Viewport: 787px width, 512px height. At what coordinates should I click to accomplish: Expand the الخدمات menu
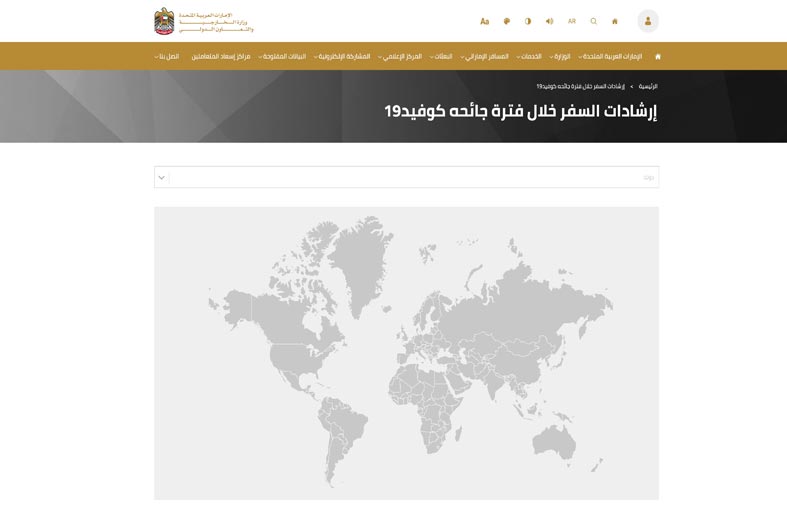point(529,57)
